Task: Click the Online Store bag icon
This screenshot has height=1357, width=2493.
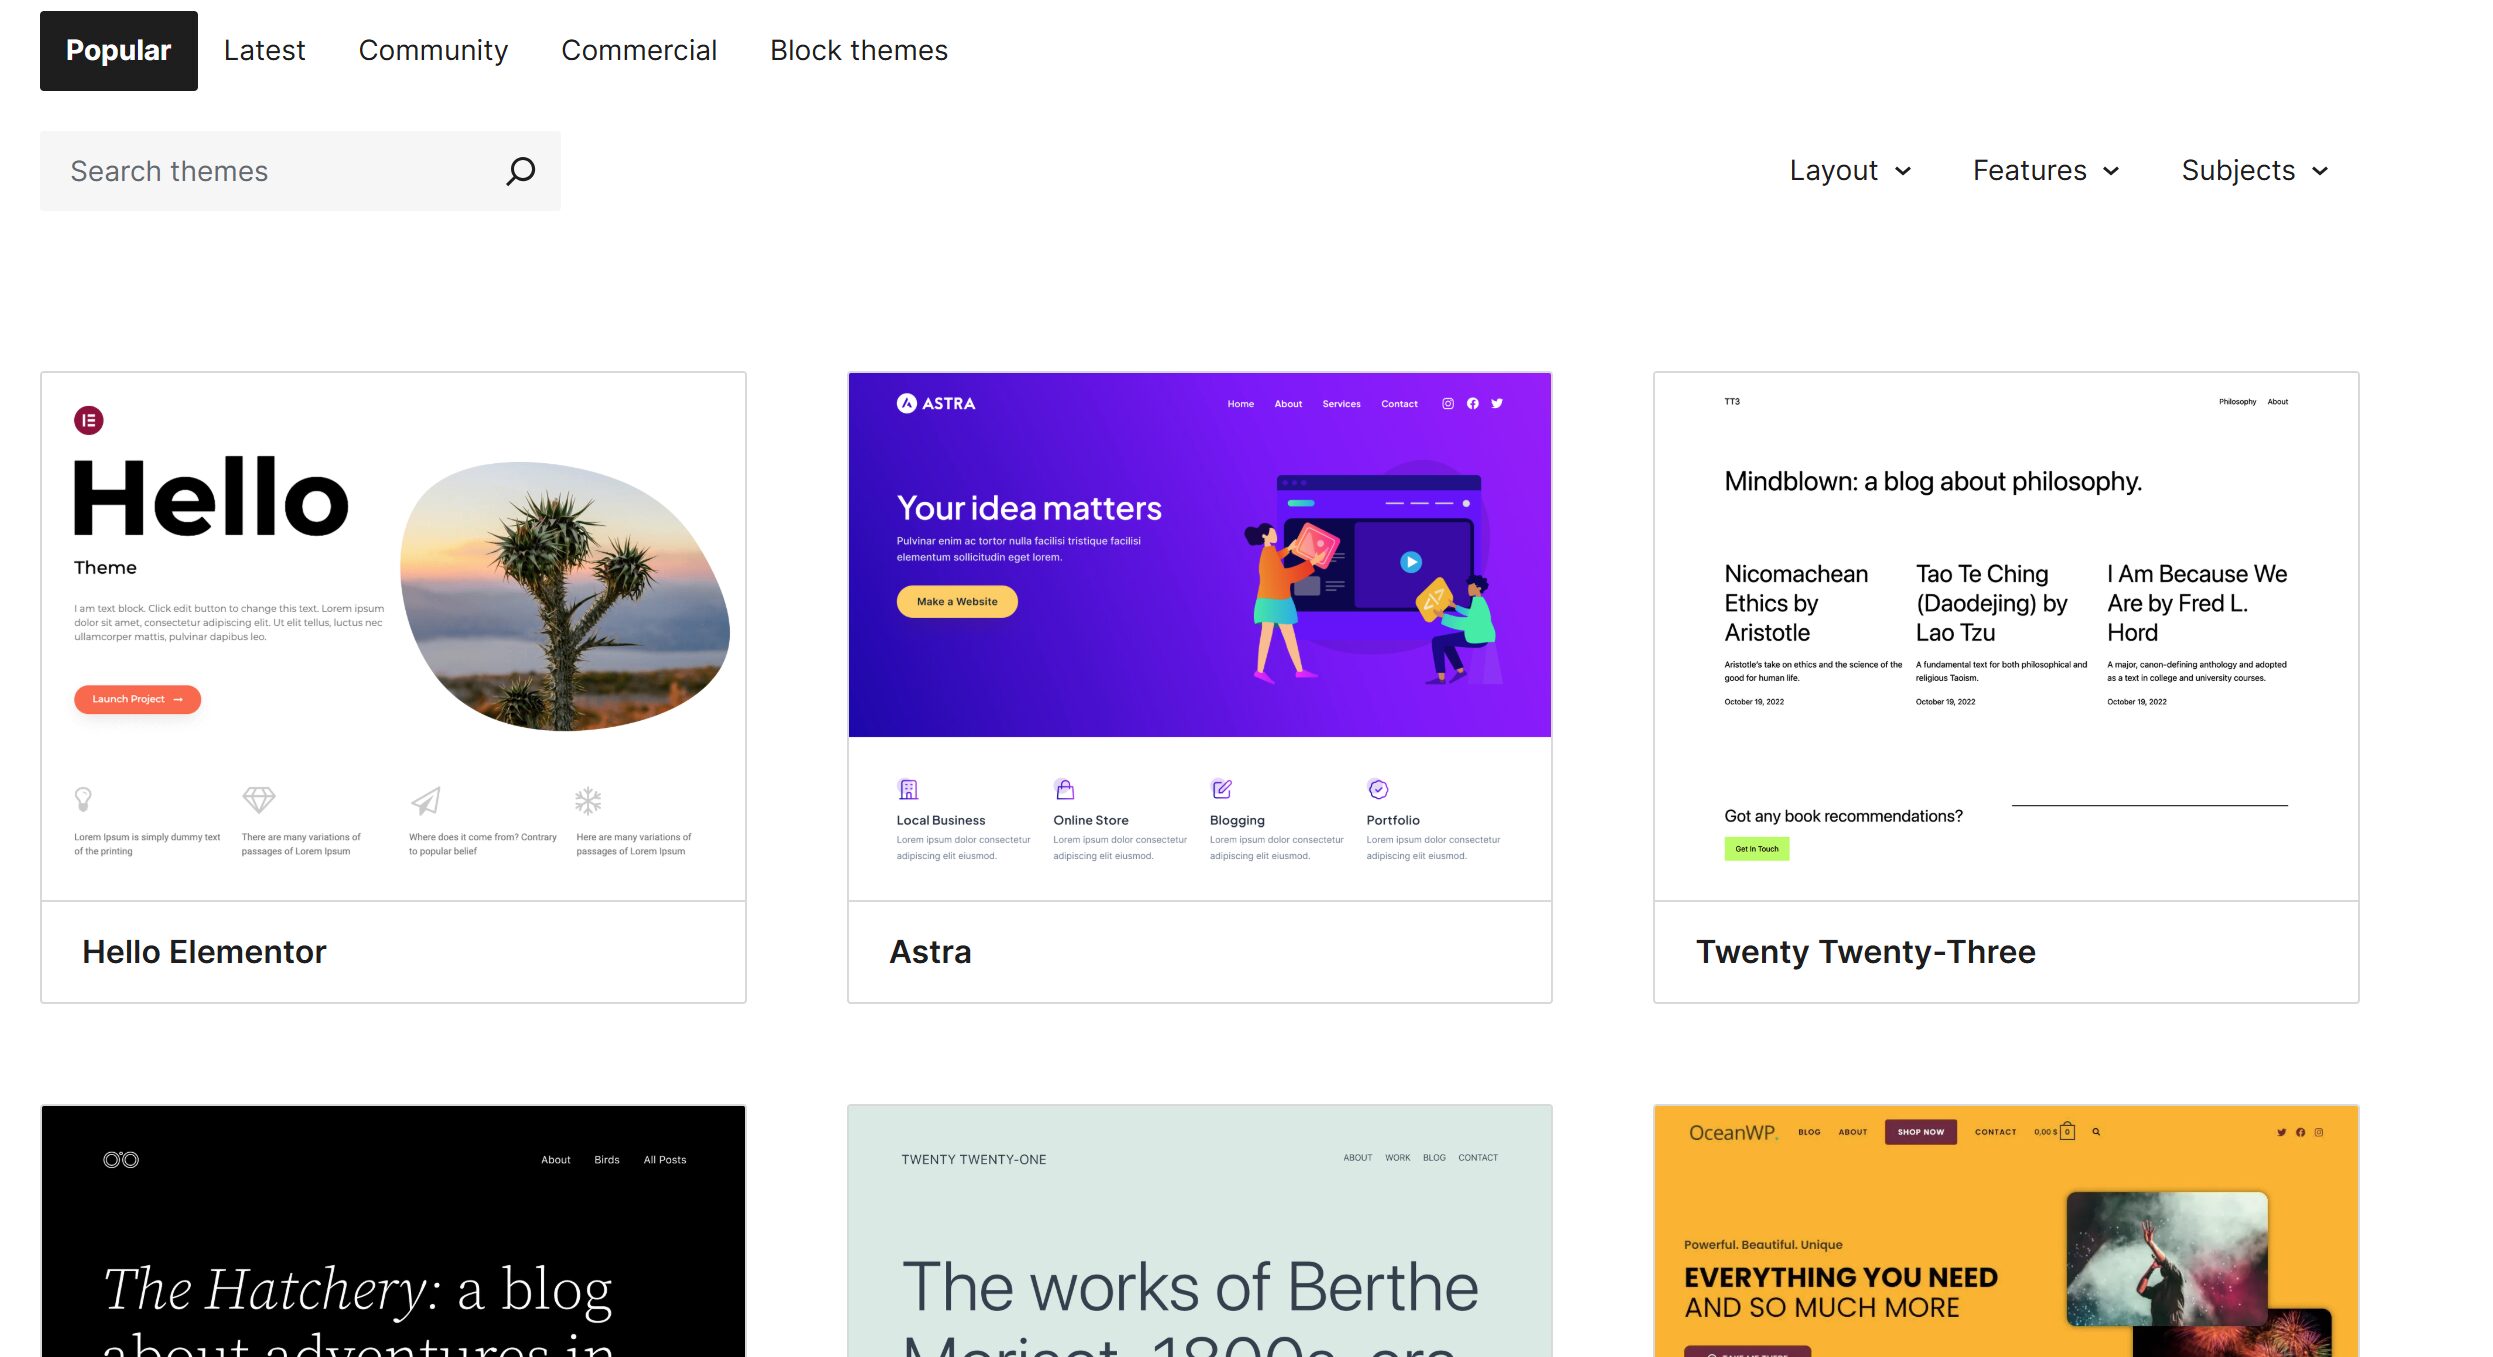Action: pos(1064,789)
